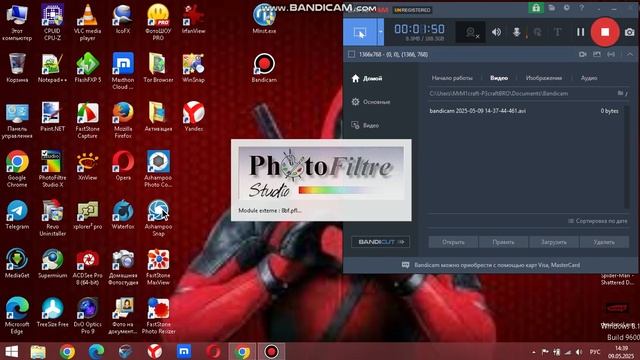Stop the Bandicam recording with red button

pos(605,32)
